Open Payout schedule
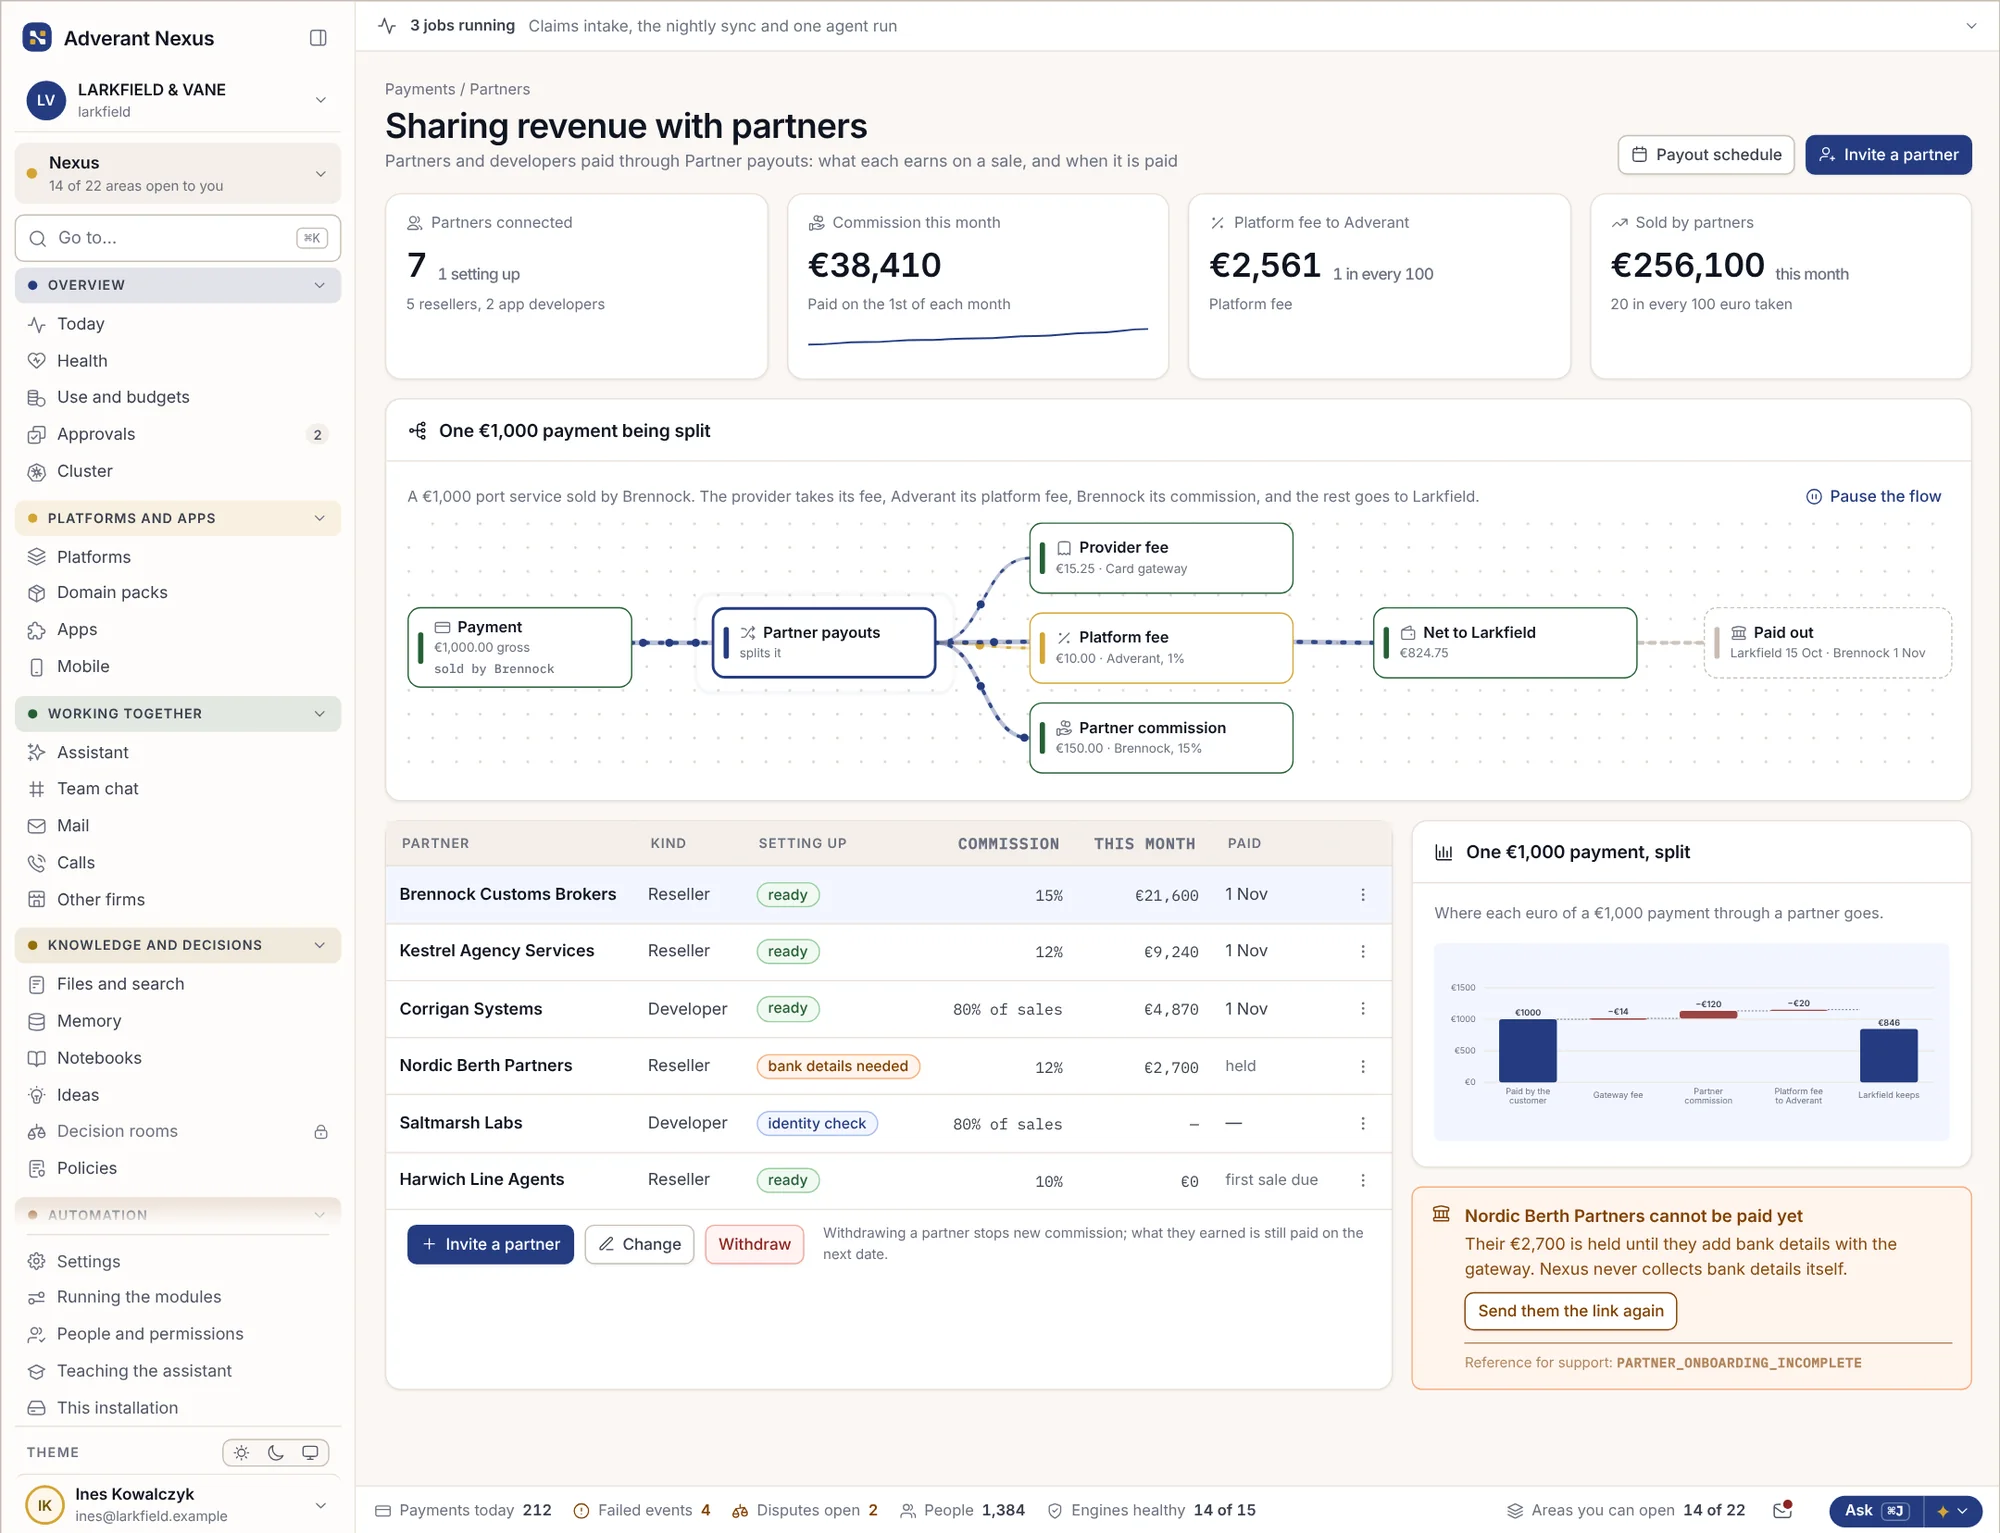 1706,155
